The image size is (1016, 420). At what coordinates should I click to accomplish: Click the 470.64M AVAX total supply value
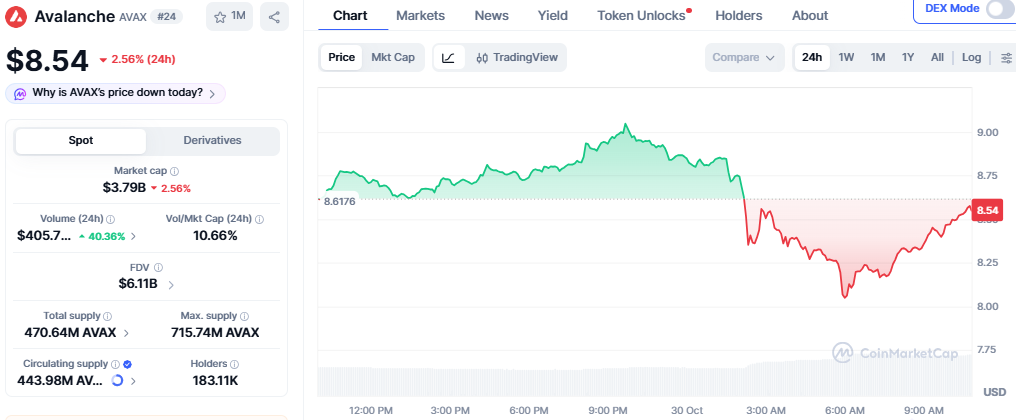(70, 333)
